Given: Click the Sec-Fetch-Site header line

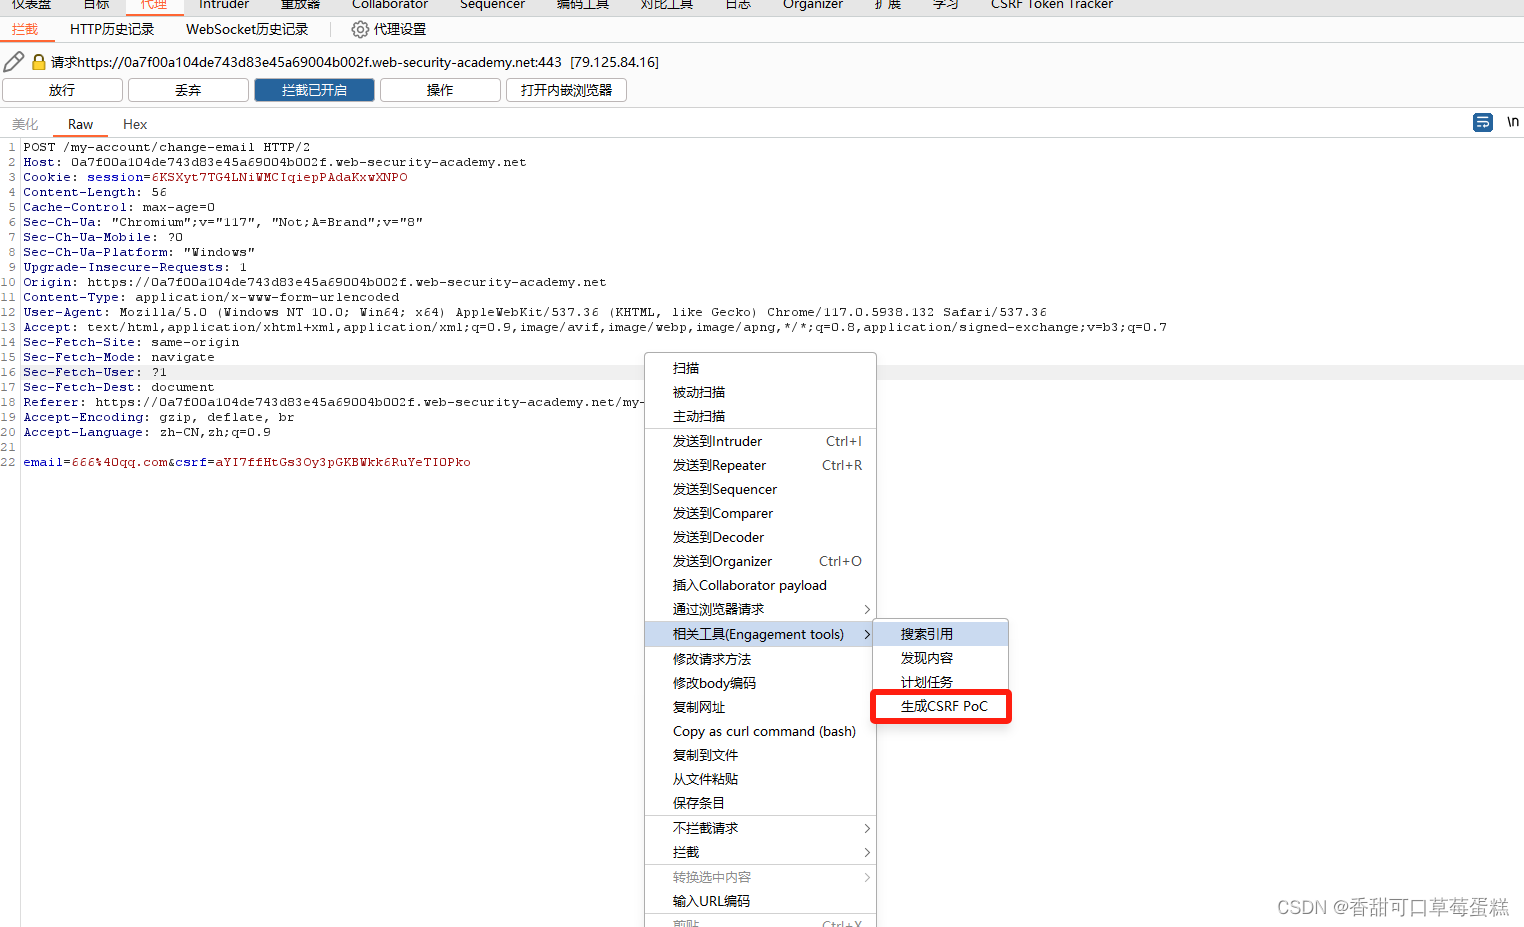Looking at the screenshot, I should coord(131,342).
